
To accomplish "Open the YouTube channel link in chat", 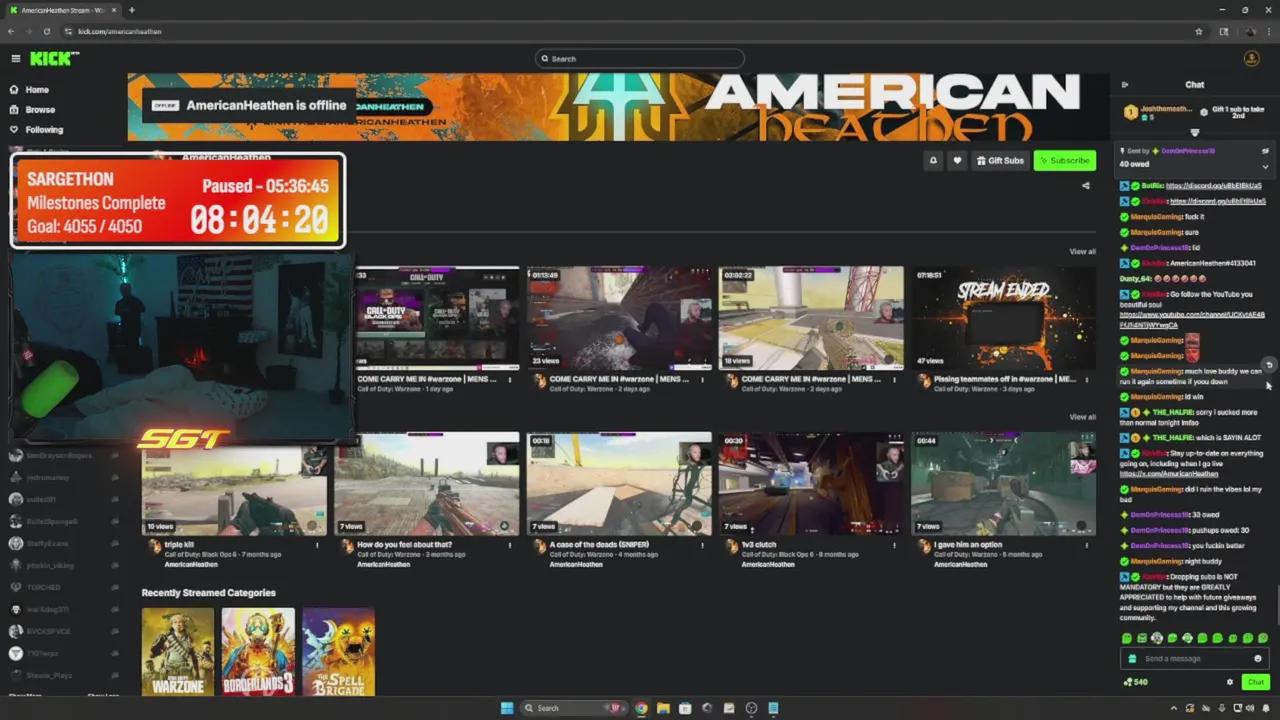I will (x=1192, y=320).
